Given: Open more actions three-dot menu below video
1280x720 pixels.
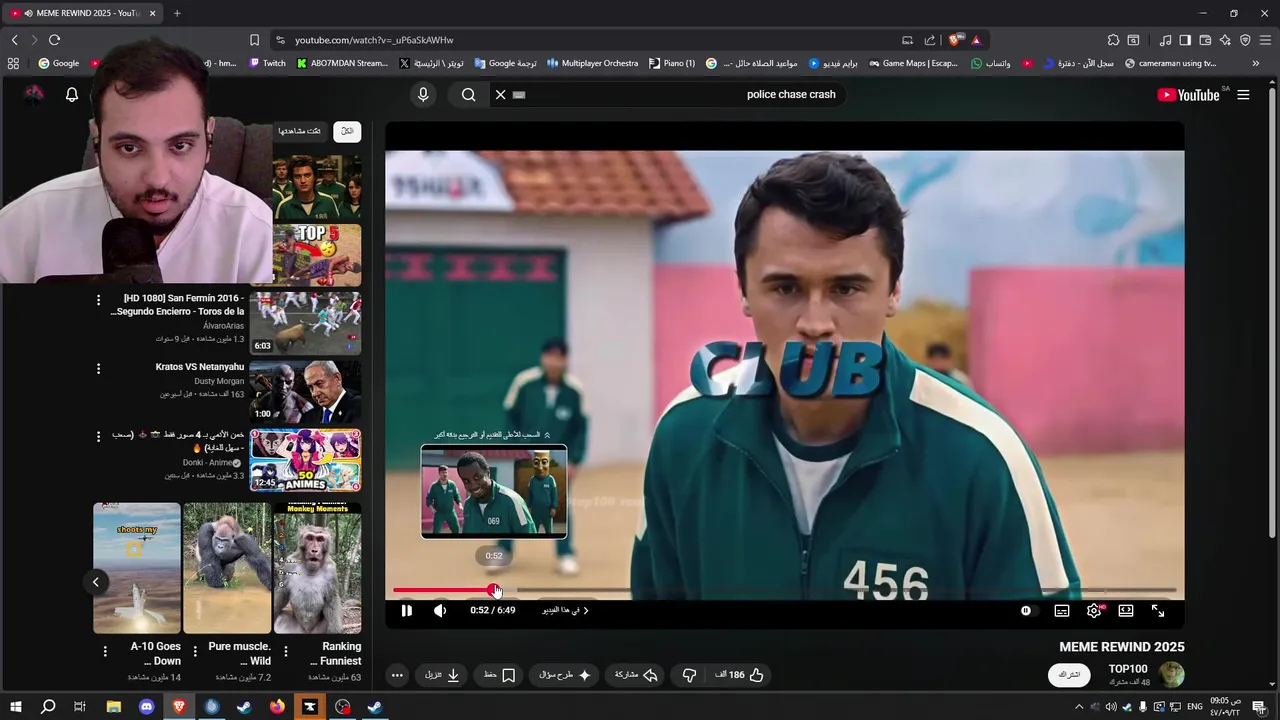Looking at the screenshot, I should [397, 675].
